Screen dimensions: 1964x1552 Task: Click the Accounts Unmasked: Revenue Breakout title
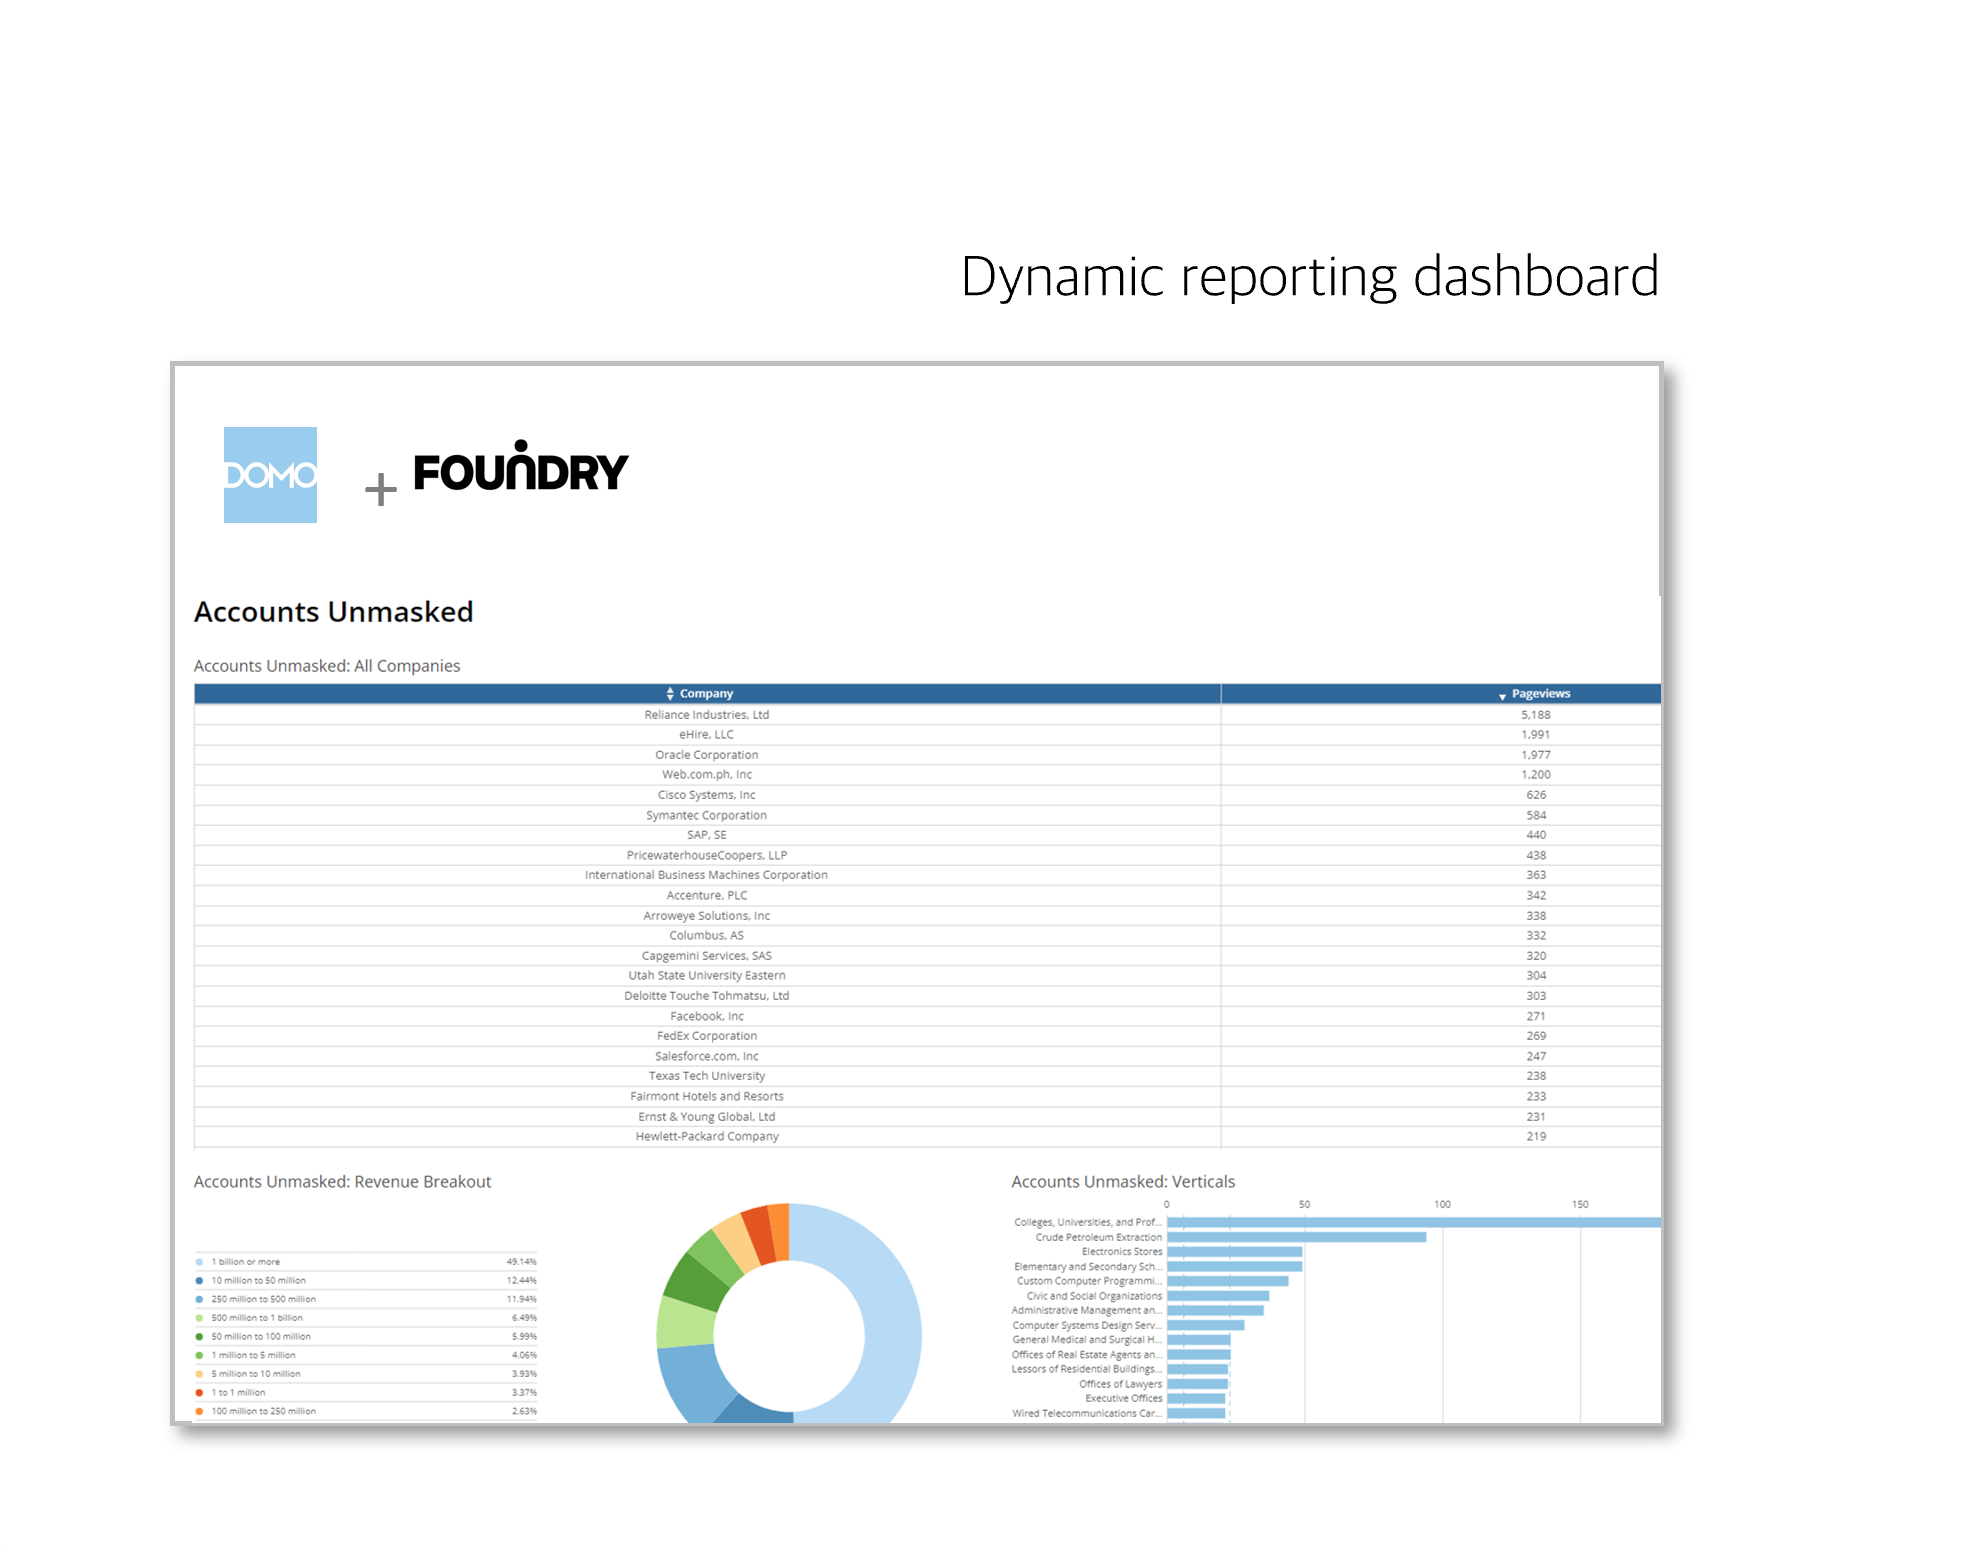pos(343,1182)
